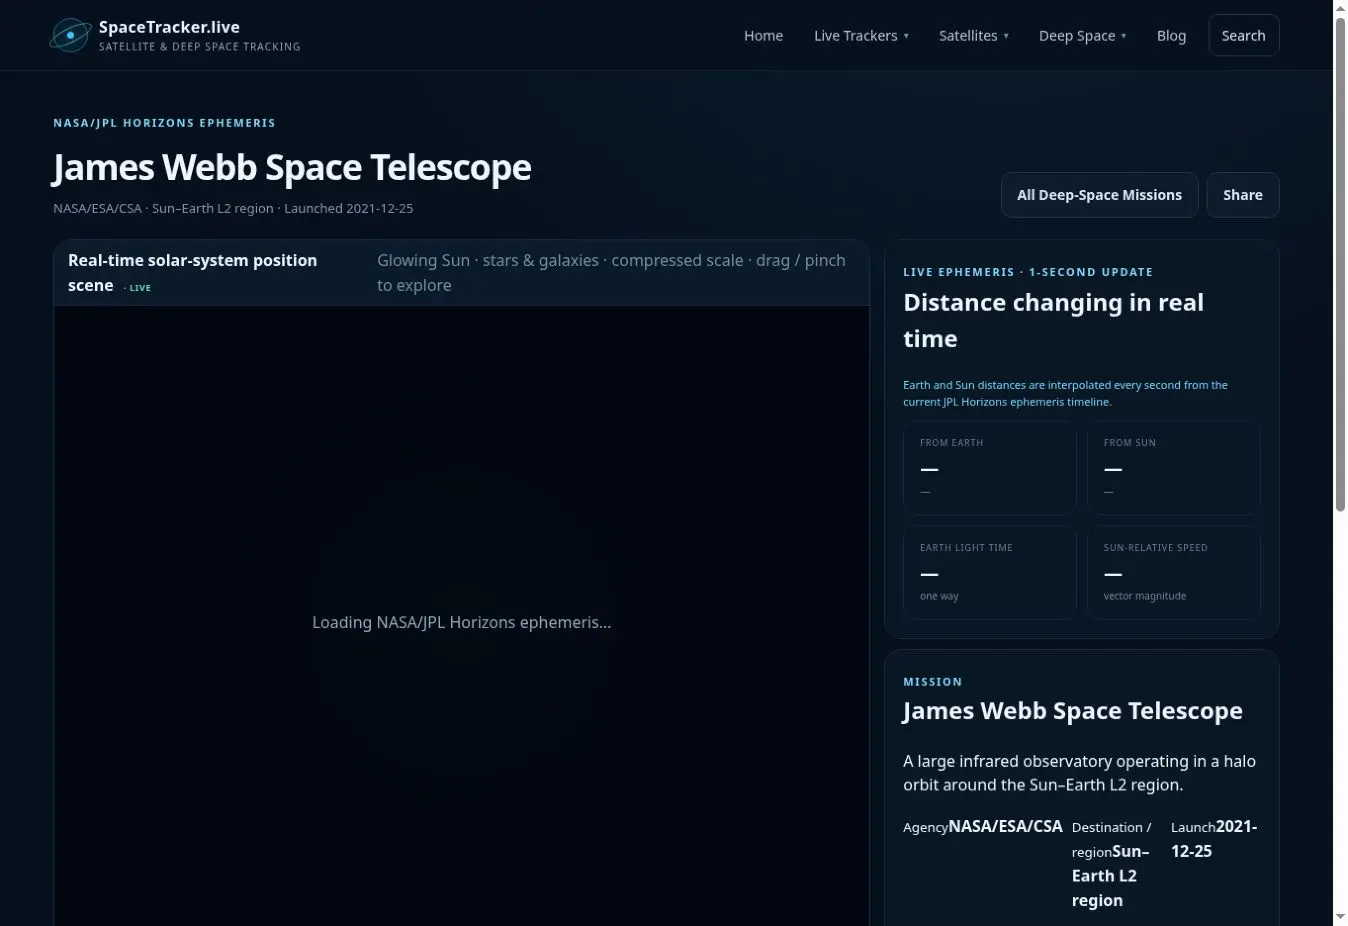Click the MISSION section label
Viewport: 1348px width, 926px height.
coord(932,682)
